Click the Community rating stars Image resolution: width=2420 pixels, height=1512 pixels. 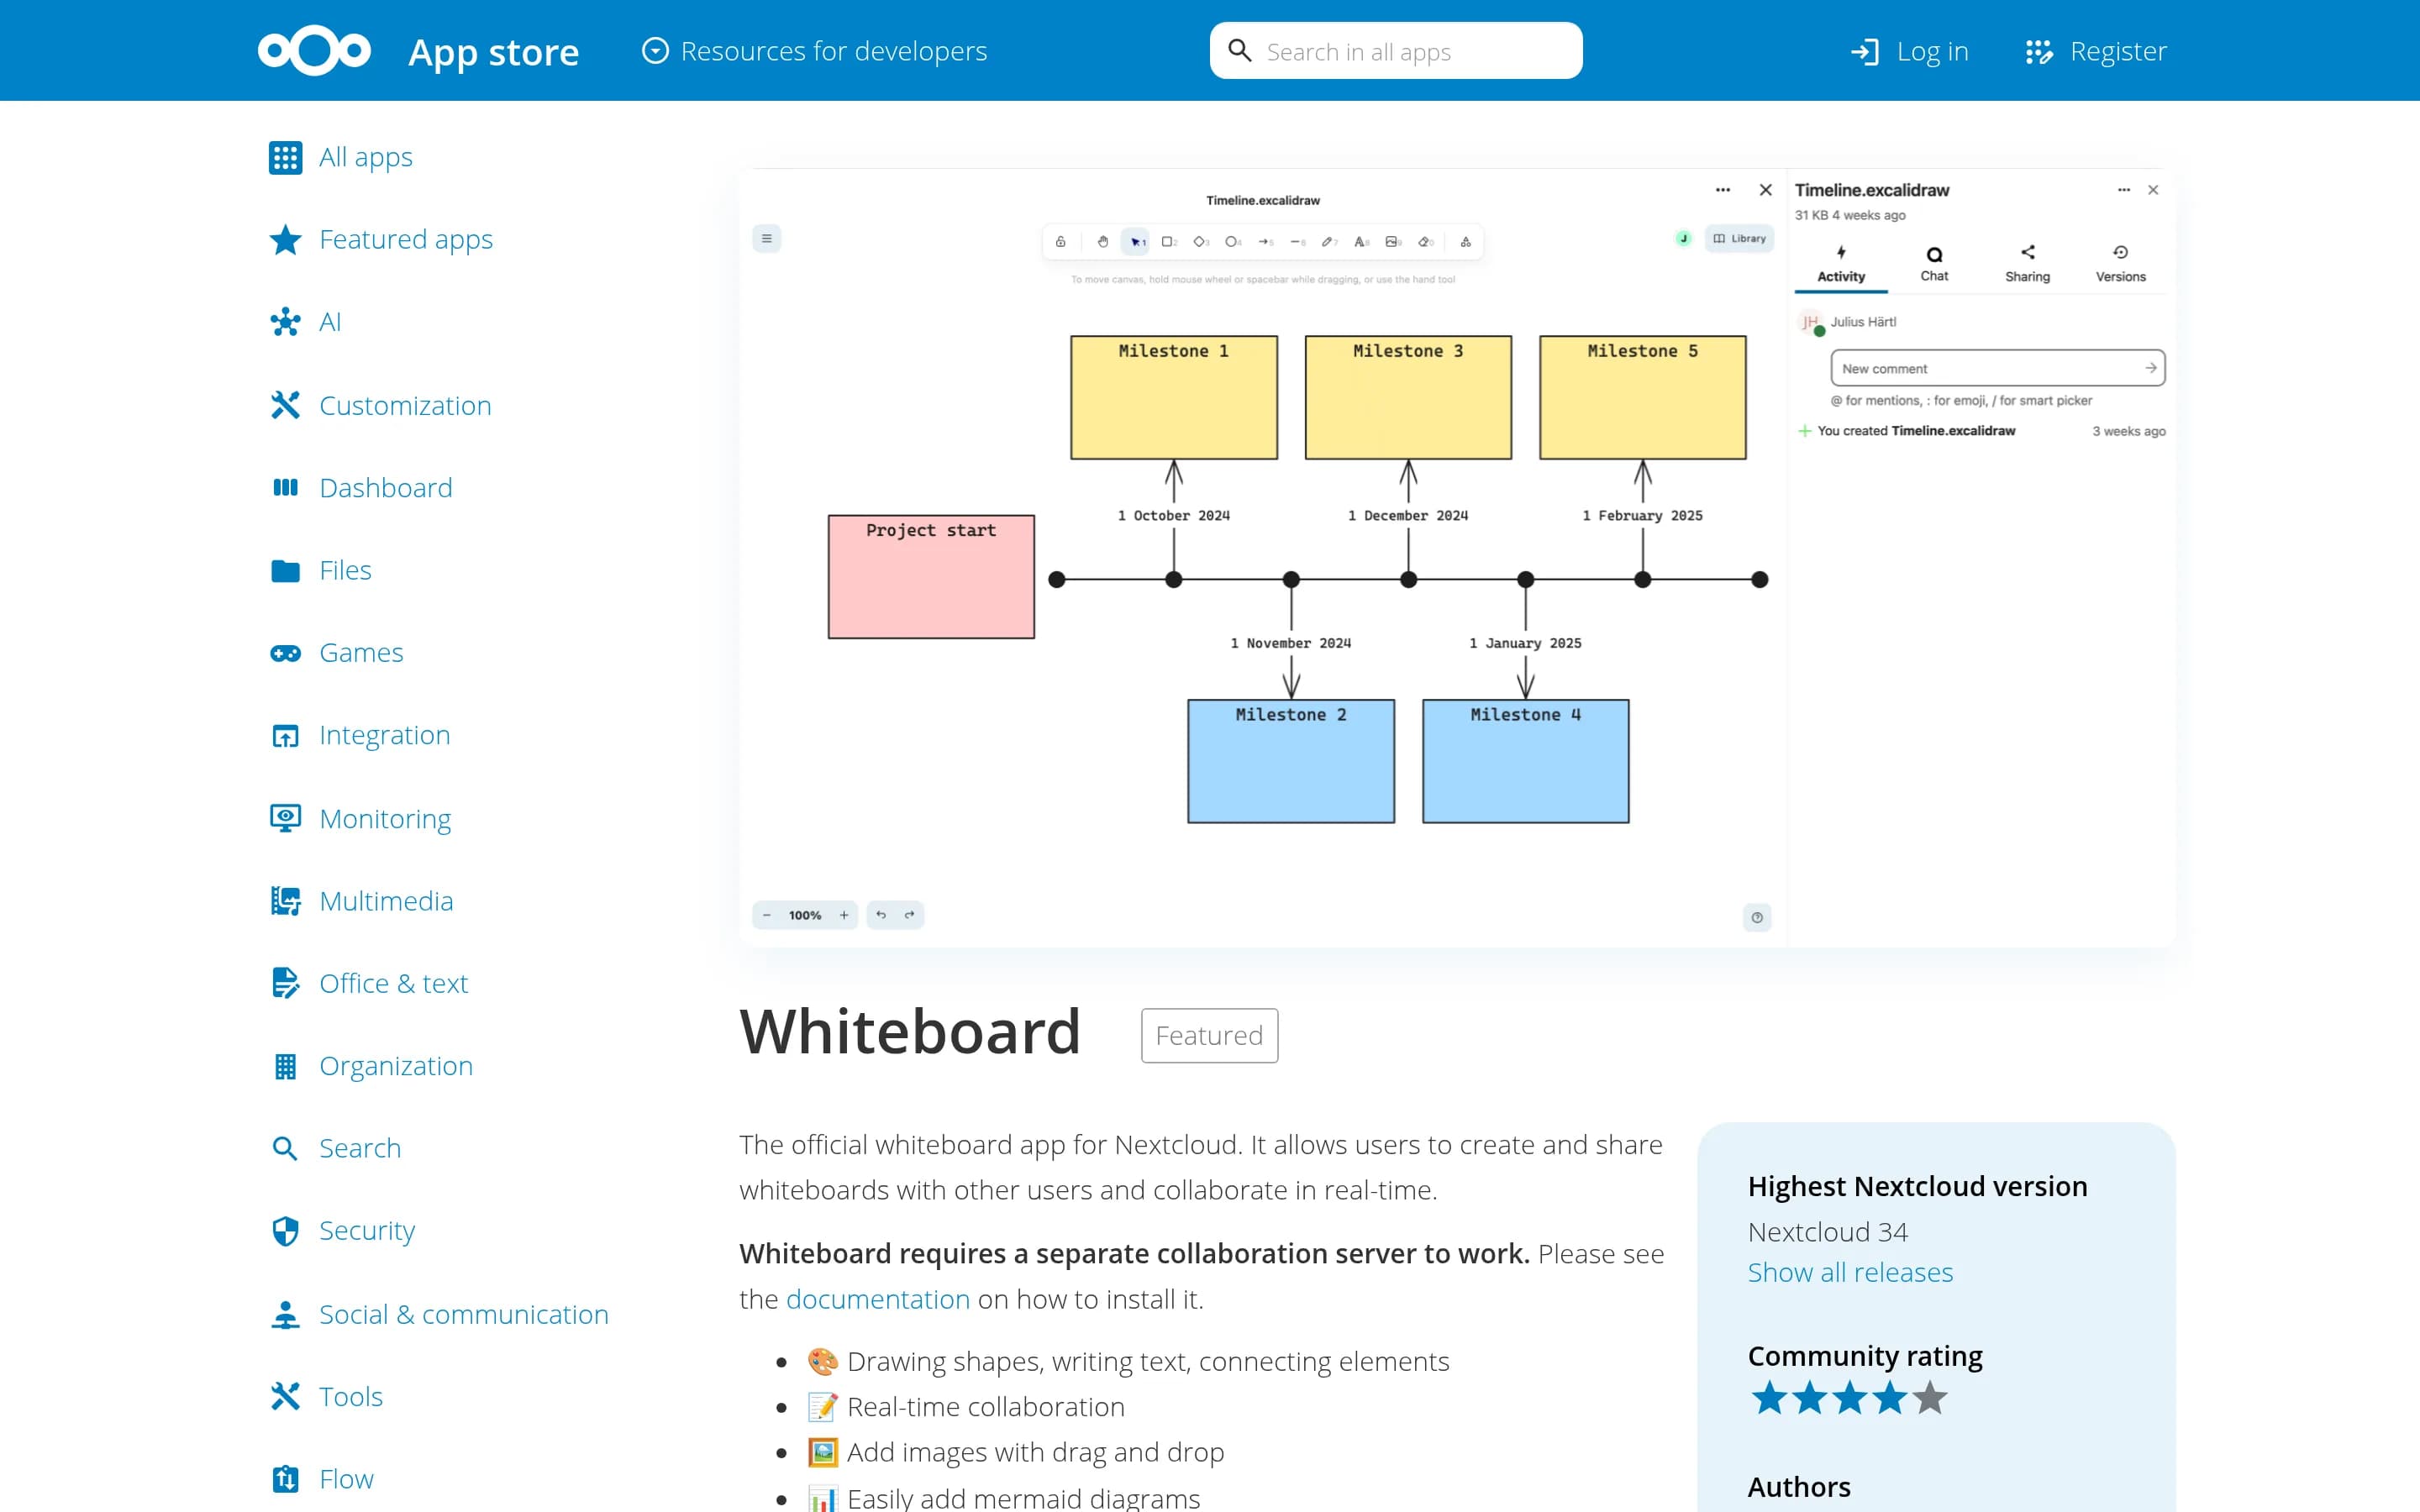coord(1850,1398)
